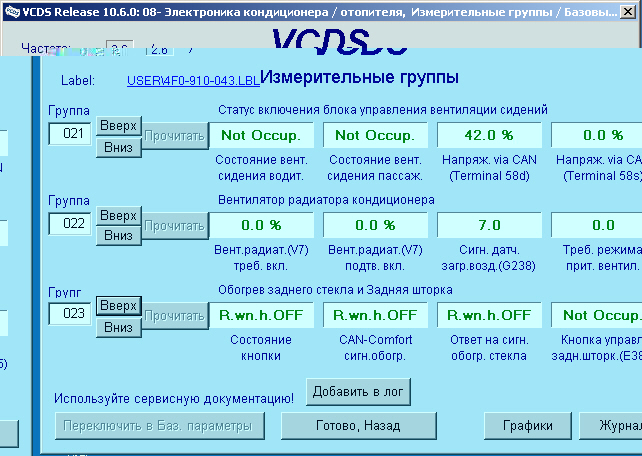Select CAN-Comfort сигн.обогр. R.wn.h.OFF value
642x456 pixels.
pyautogui.click(x=375, y=315)
